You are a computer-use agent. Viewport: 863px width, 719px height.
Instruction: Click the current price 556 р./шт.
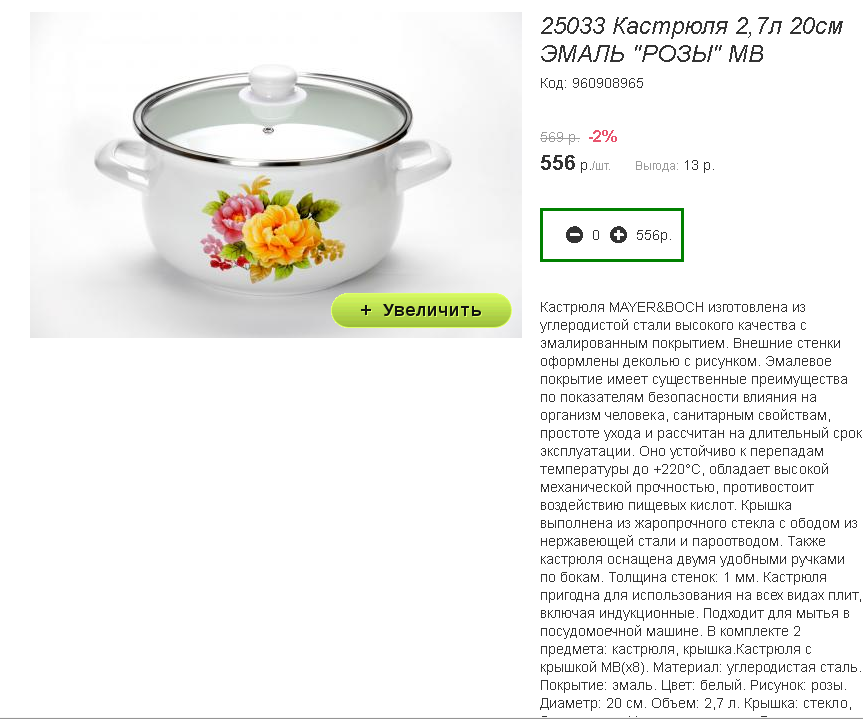[x=575, y=164]
